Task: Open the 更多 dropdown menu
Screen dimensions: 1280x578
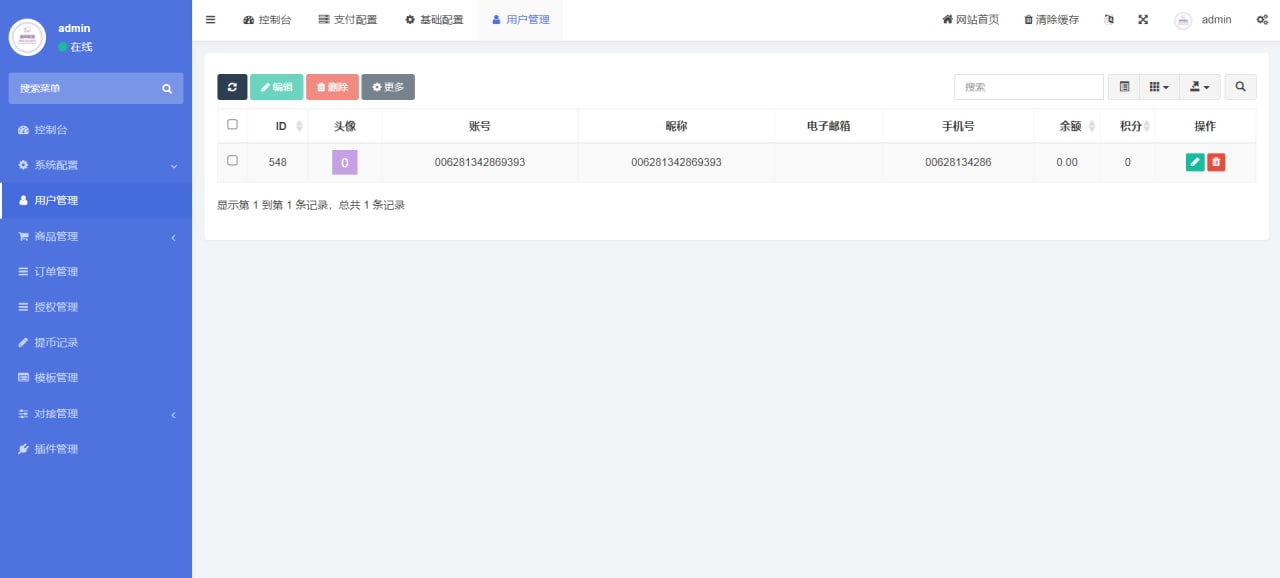Action: point(388,87)
